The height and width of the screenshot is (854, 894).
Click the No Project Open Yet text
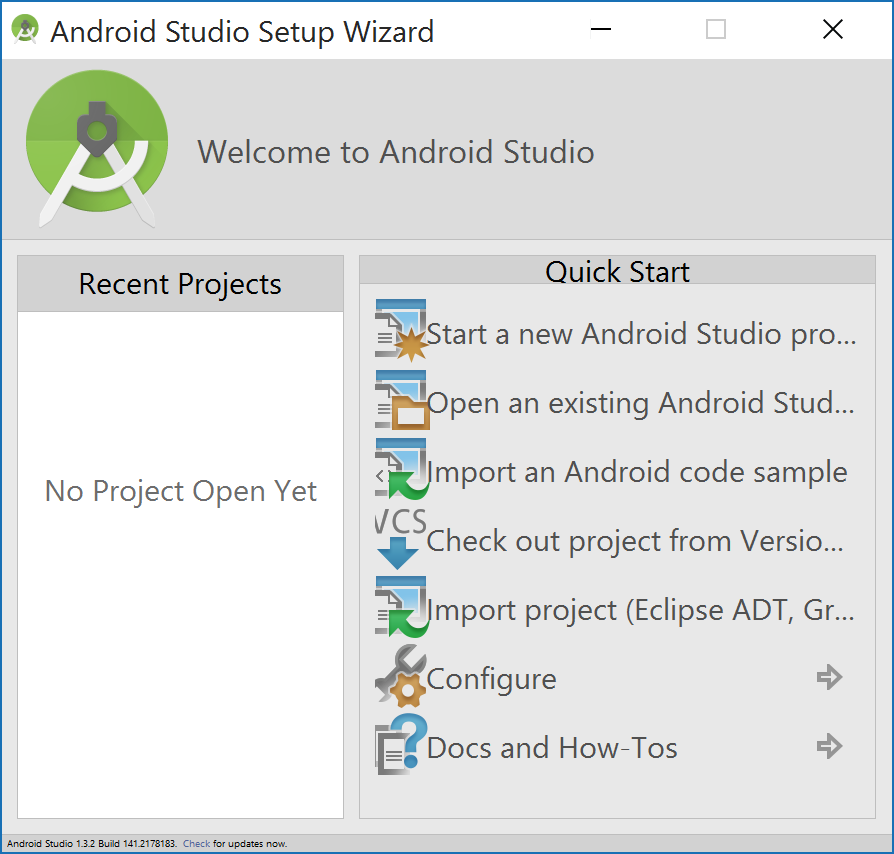180,491
